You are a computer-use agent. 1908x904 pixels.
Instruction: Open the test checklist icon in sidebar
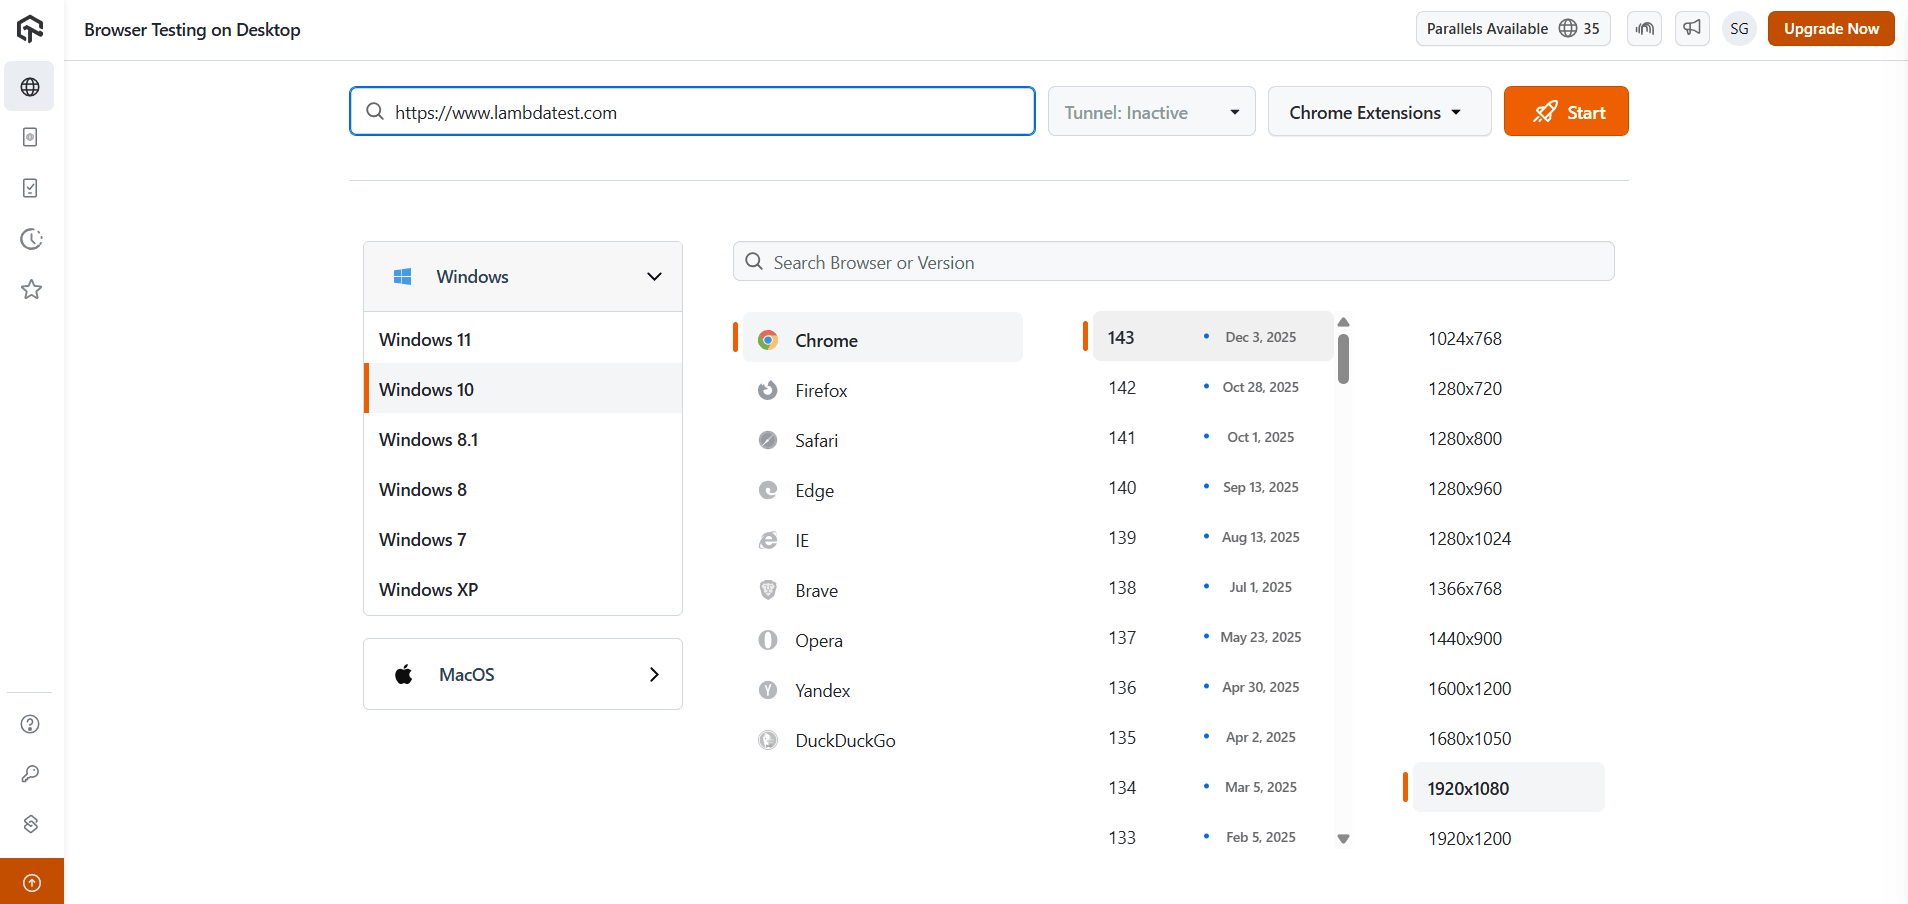[30, 187]
